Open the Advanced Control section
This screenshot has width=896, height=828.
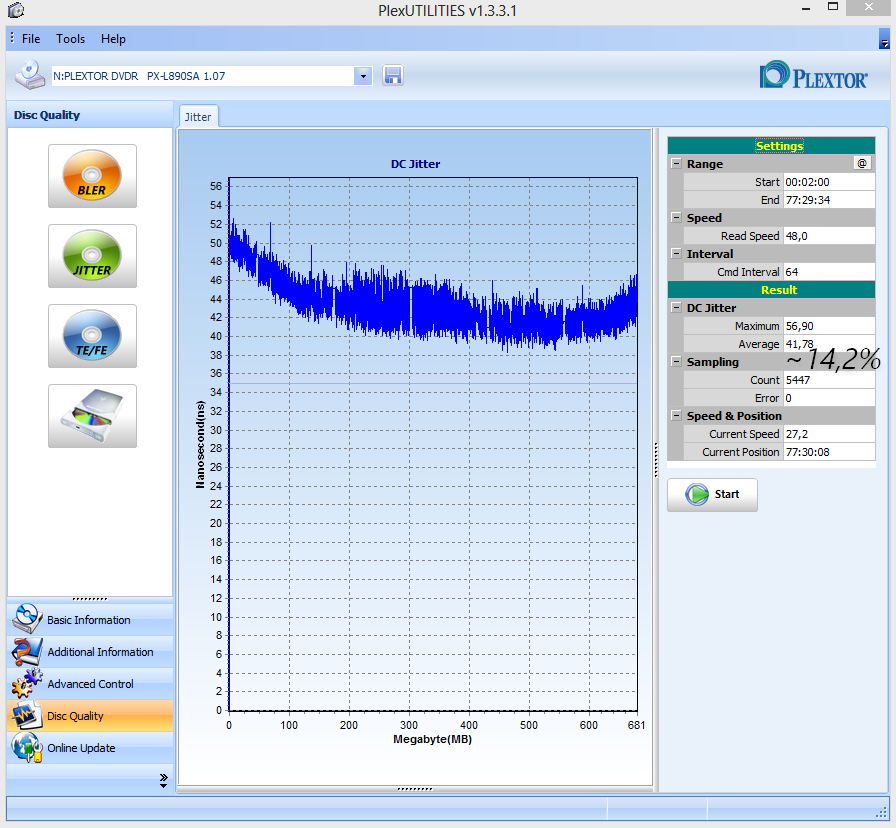pos(90,683)
